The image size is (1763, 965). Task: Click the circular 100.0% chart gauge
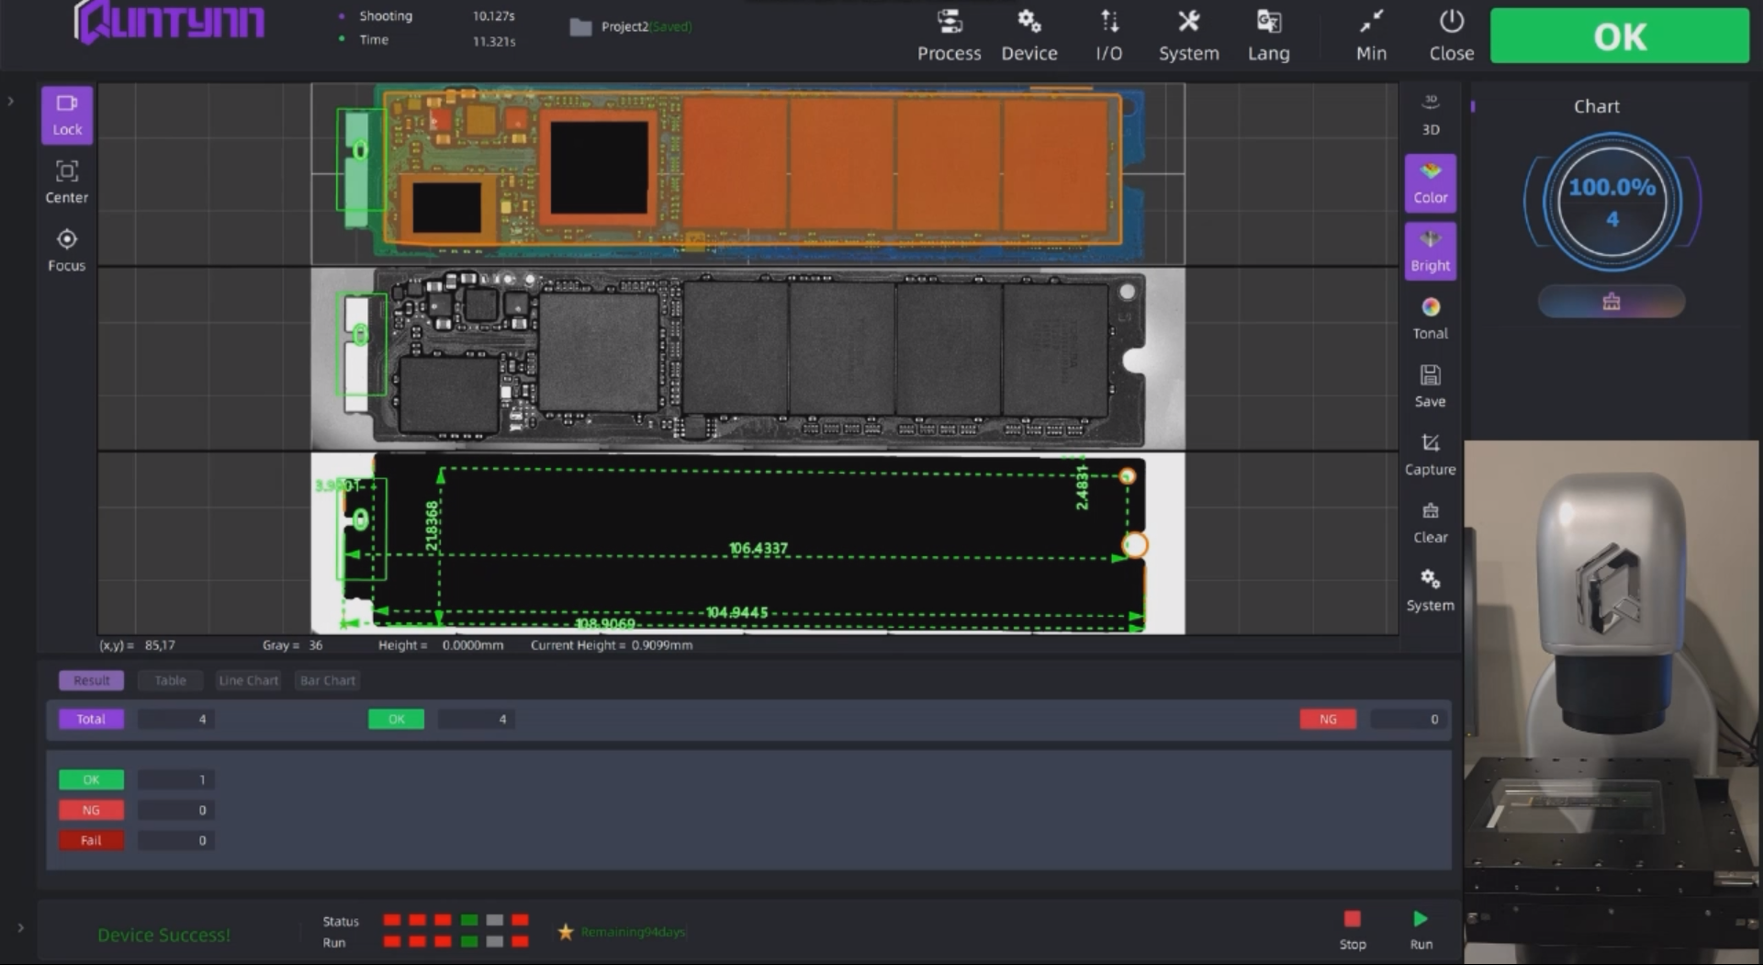click(x=1611, y=202)
